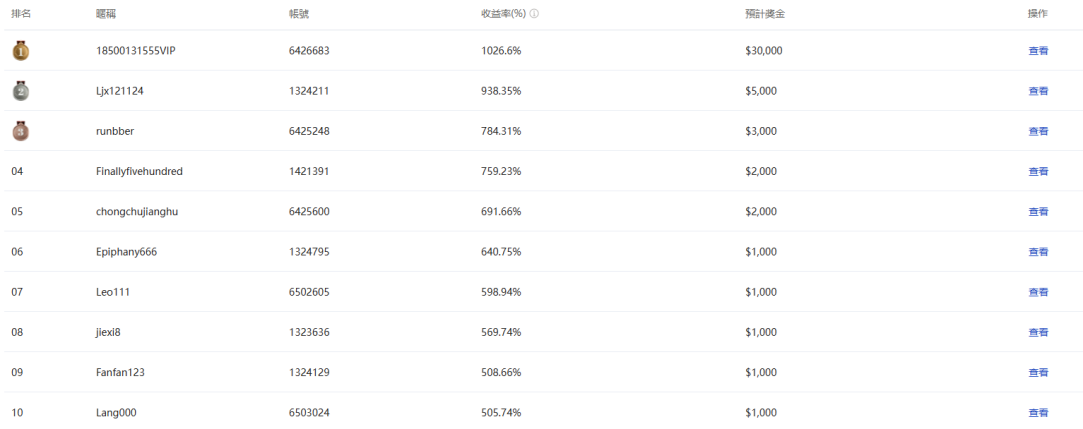Click the gold first-place medal icon
The image size is (1083, 429).
pos(20,51)
